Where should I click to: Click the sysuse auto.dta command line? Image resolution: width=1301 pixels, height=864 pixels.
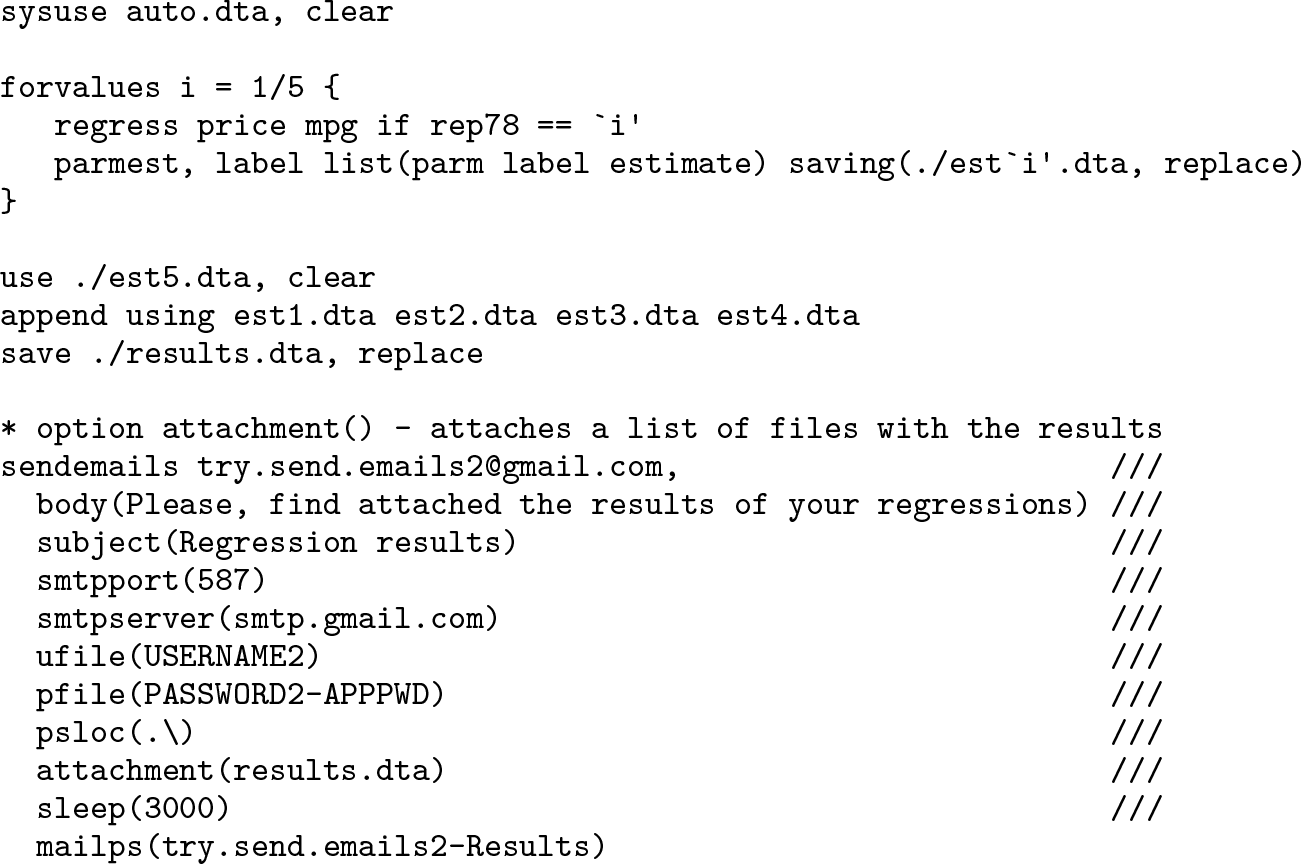(197, 14)
